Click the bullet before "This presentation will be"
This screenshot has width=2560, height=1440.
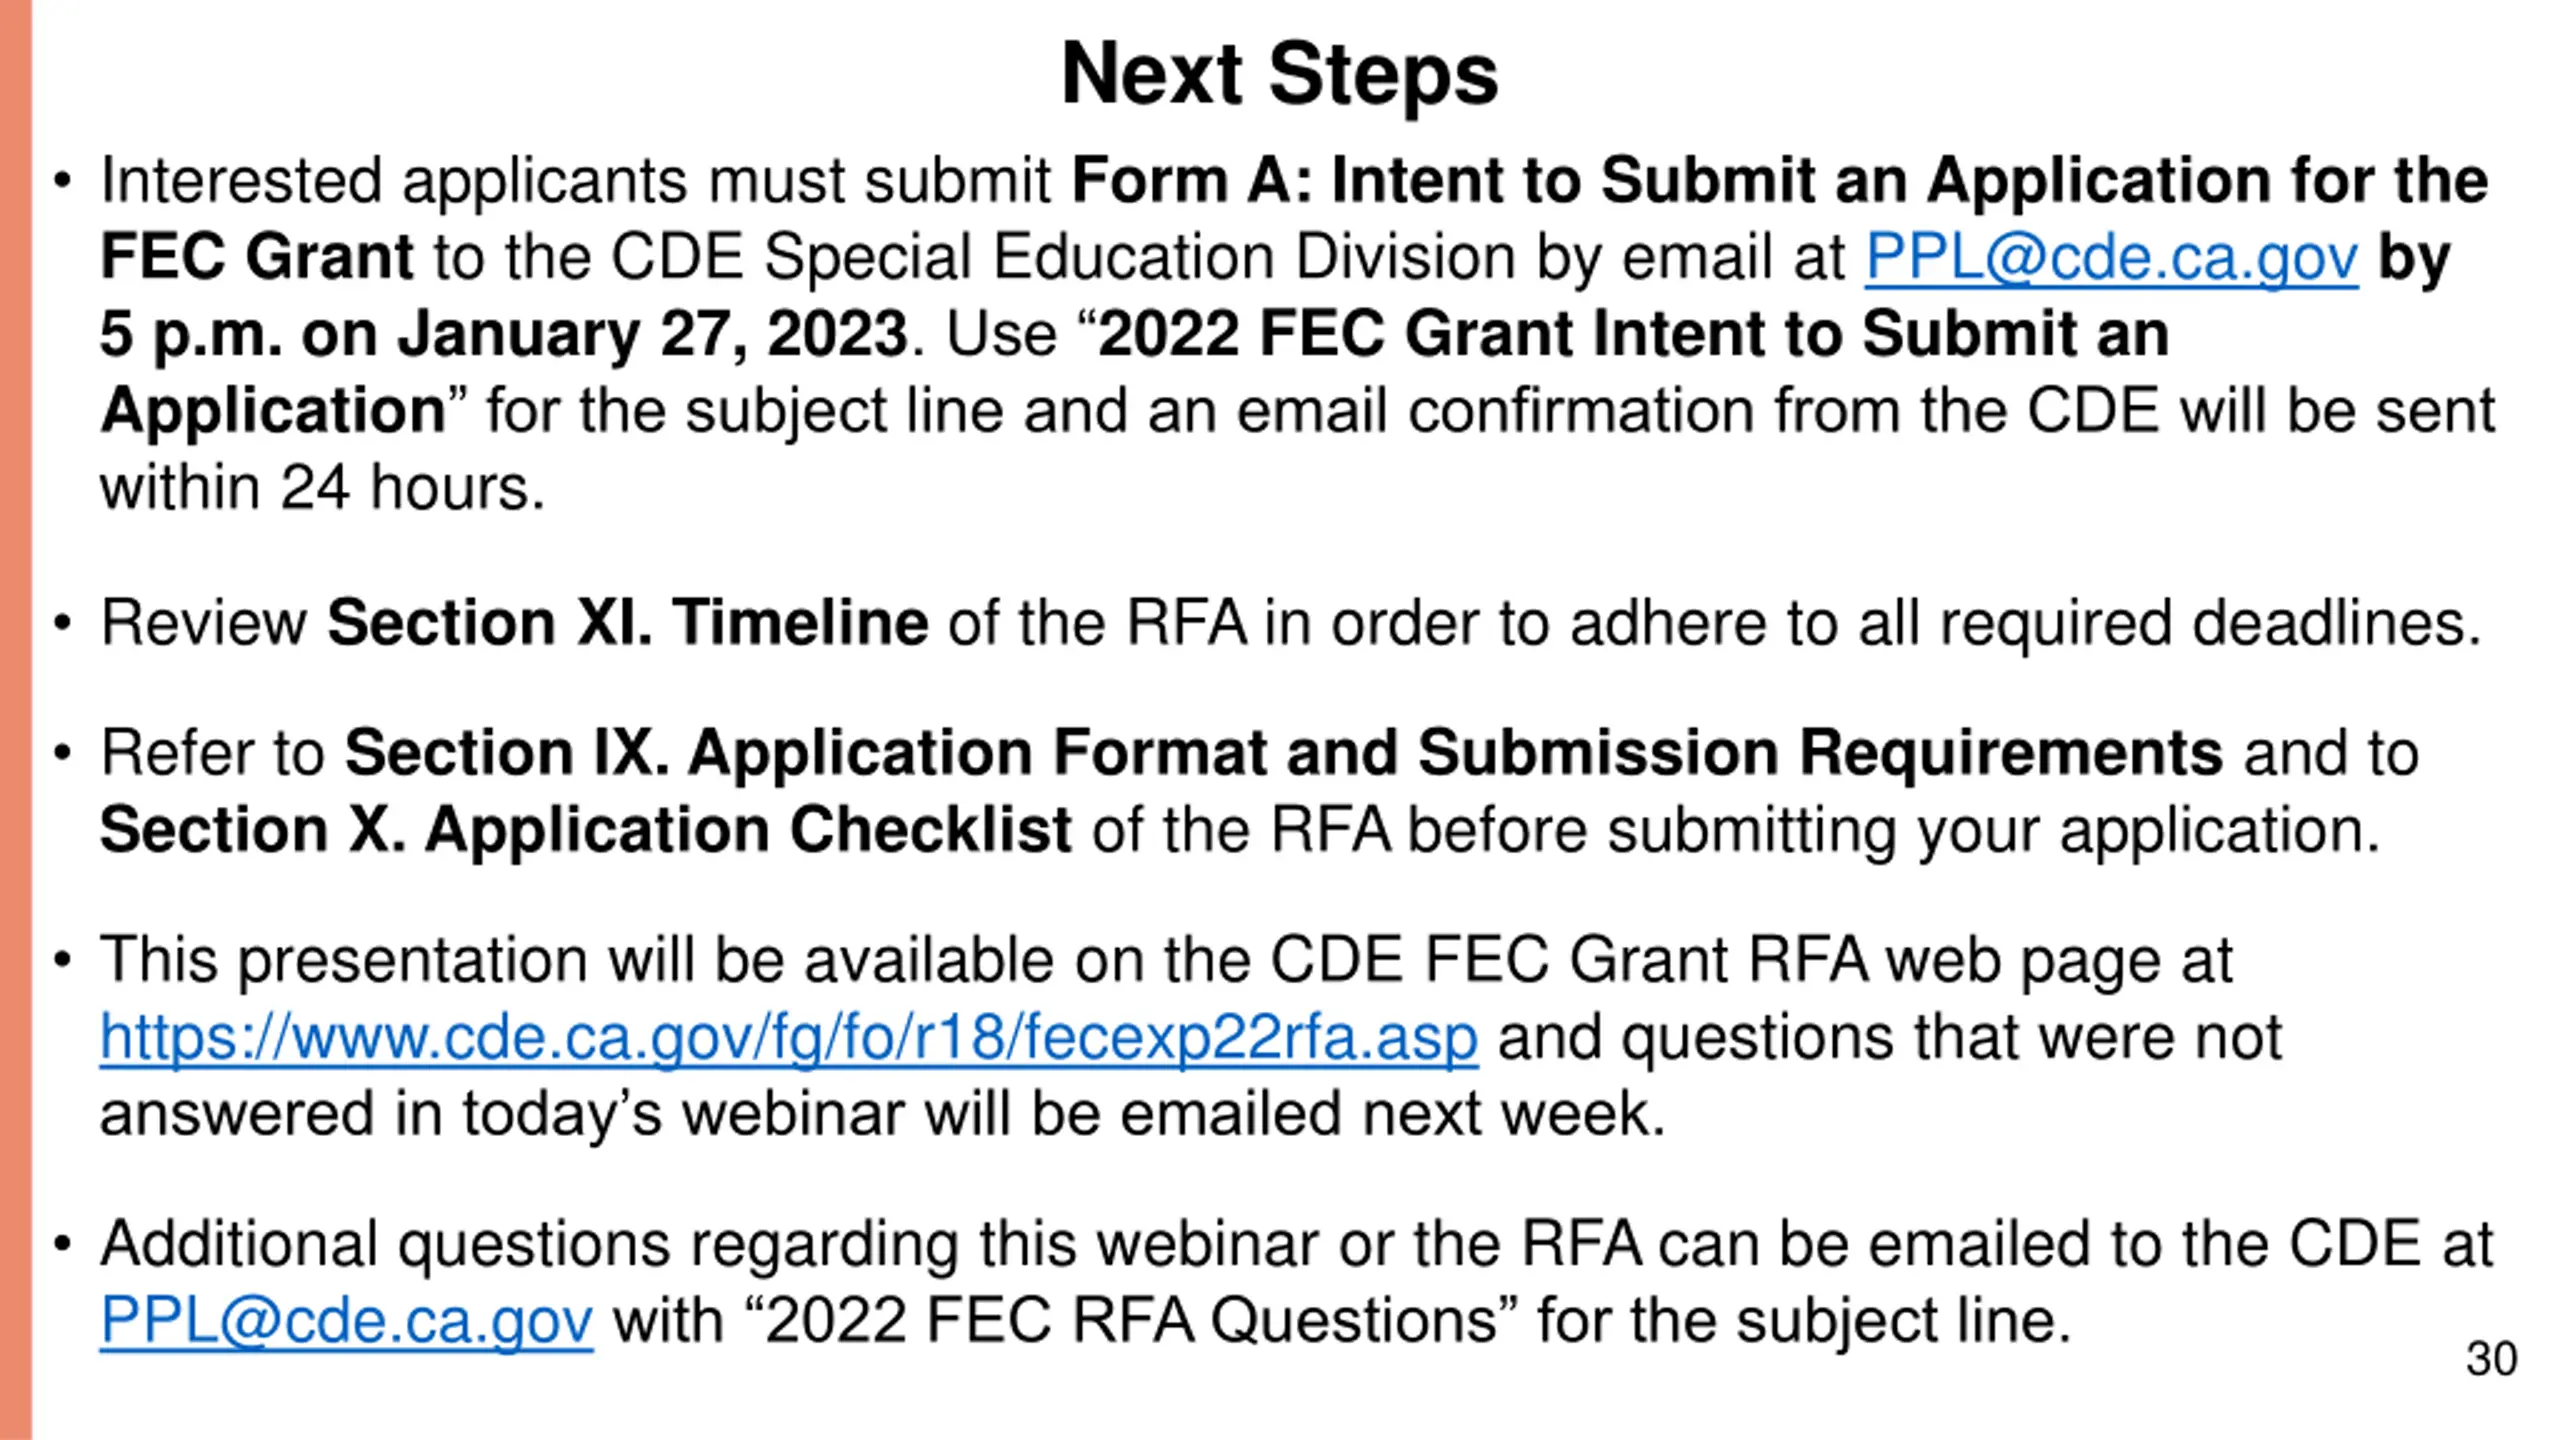tap(63, 961)
